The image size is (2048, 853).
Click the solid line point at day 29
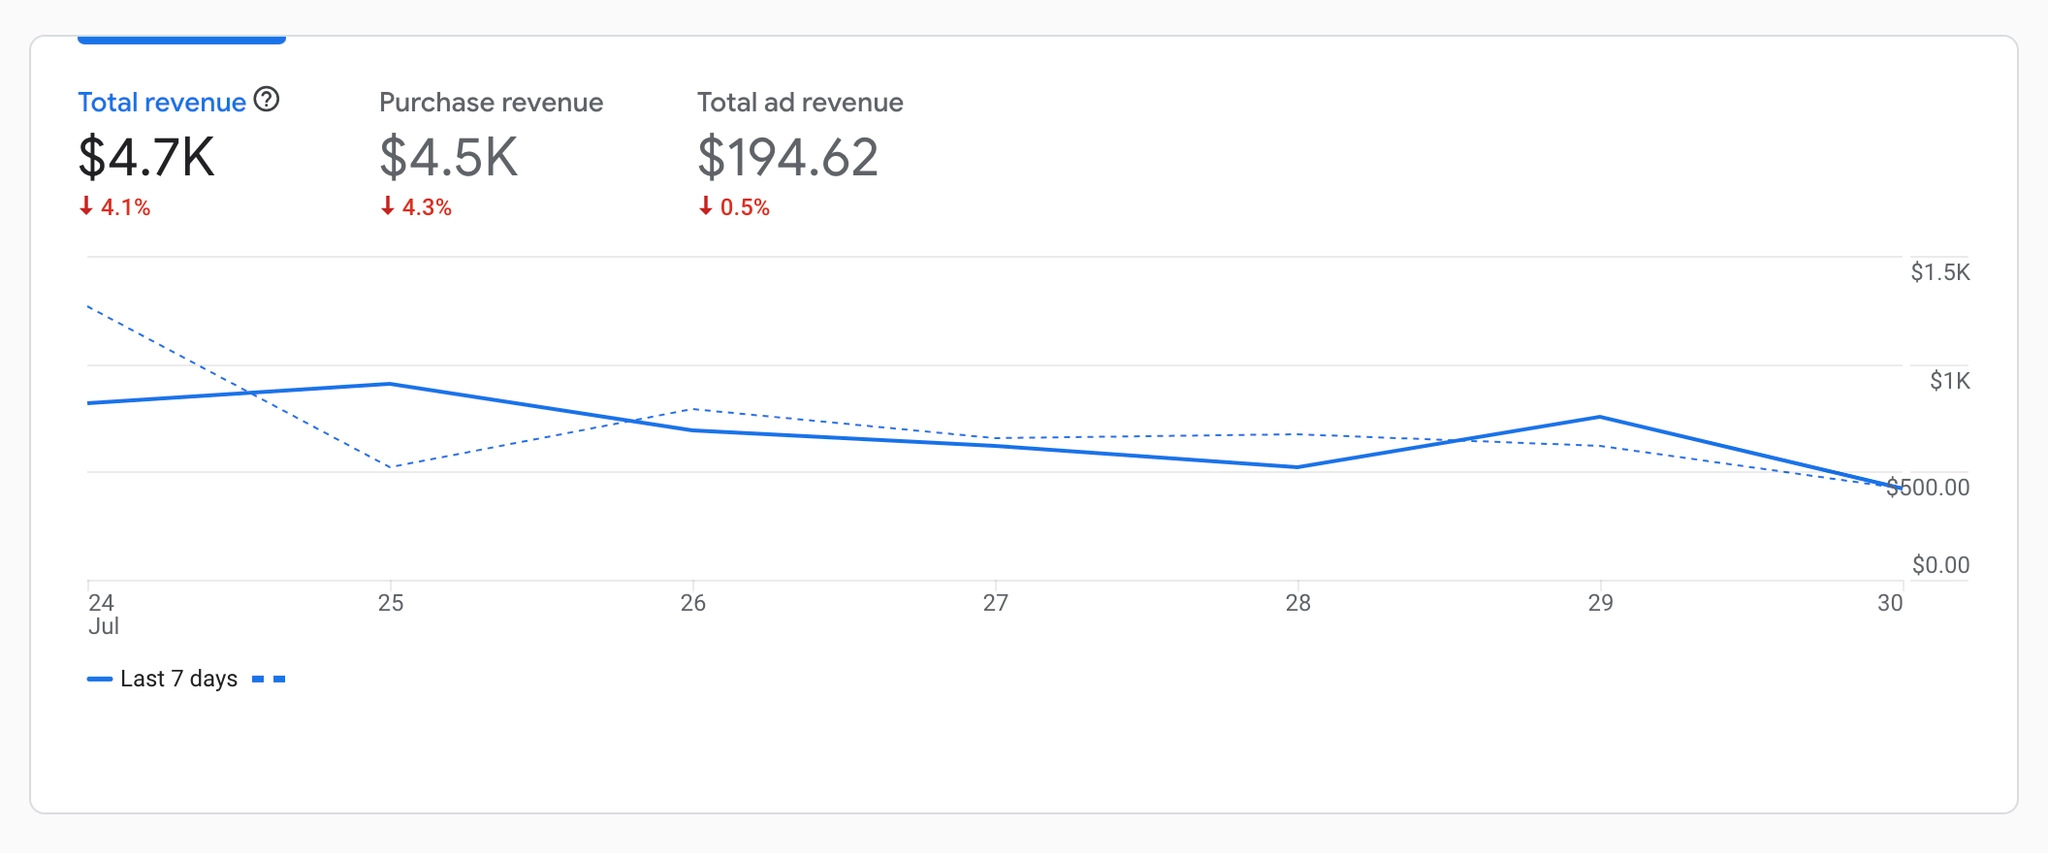tap(1600, 417)
